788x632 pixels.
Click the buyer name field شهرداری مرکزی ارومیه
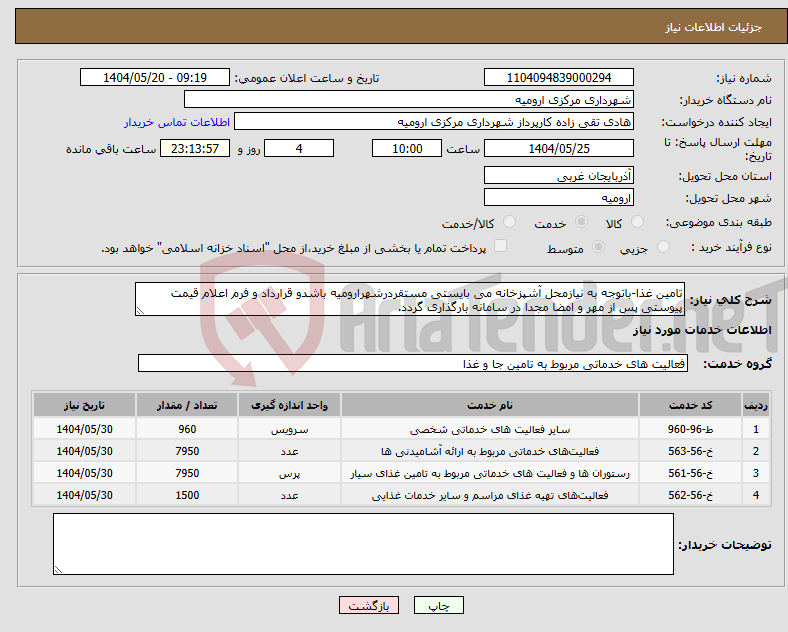(x=409, y=99)
